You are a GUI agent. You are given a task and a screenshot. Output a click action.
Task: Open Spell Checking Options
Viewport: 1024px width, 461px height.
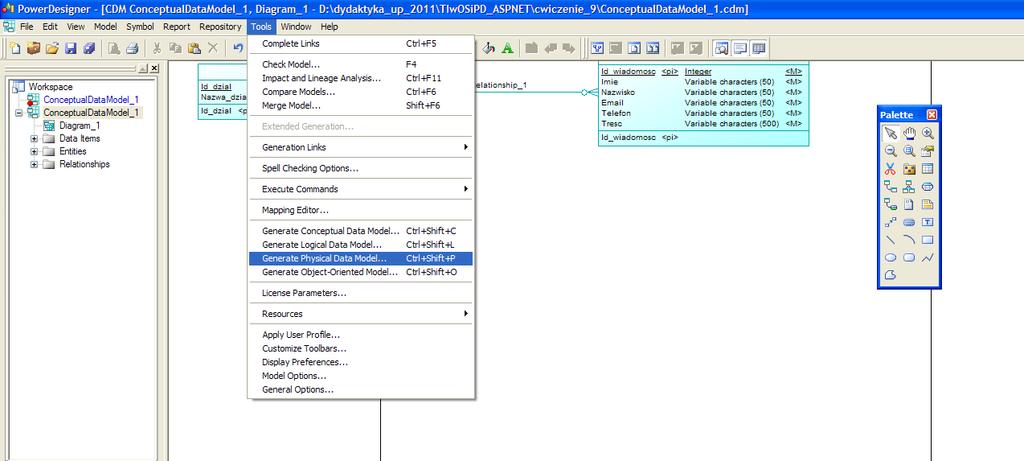(361, 168)
